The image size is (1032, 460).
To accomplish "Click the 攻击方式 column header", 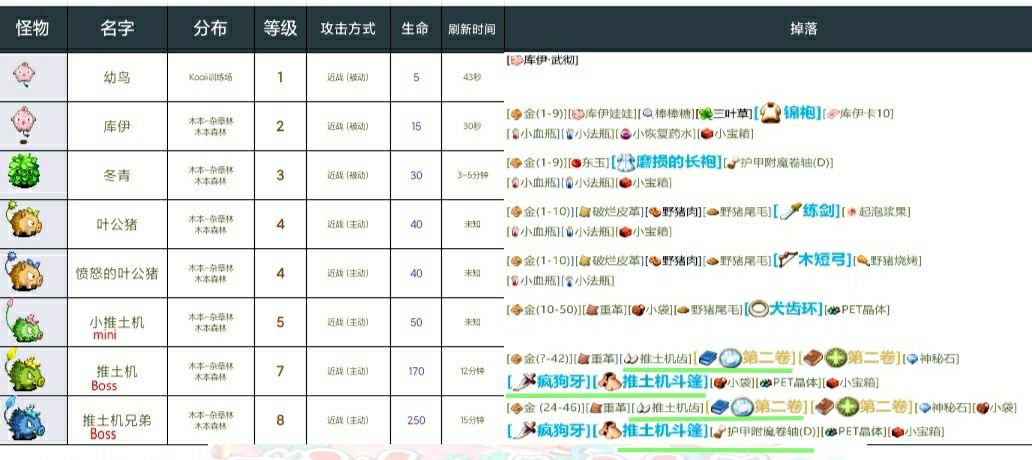I will (348, 28).
